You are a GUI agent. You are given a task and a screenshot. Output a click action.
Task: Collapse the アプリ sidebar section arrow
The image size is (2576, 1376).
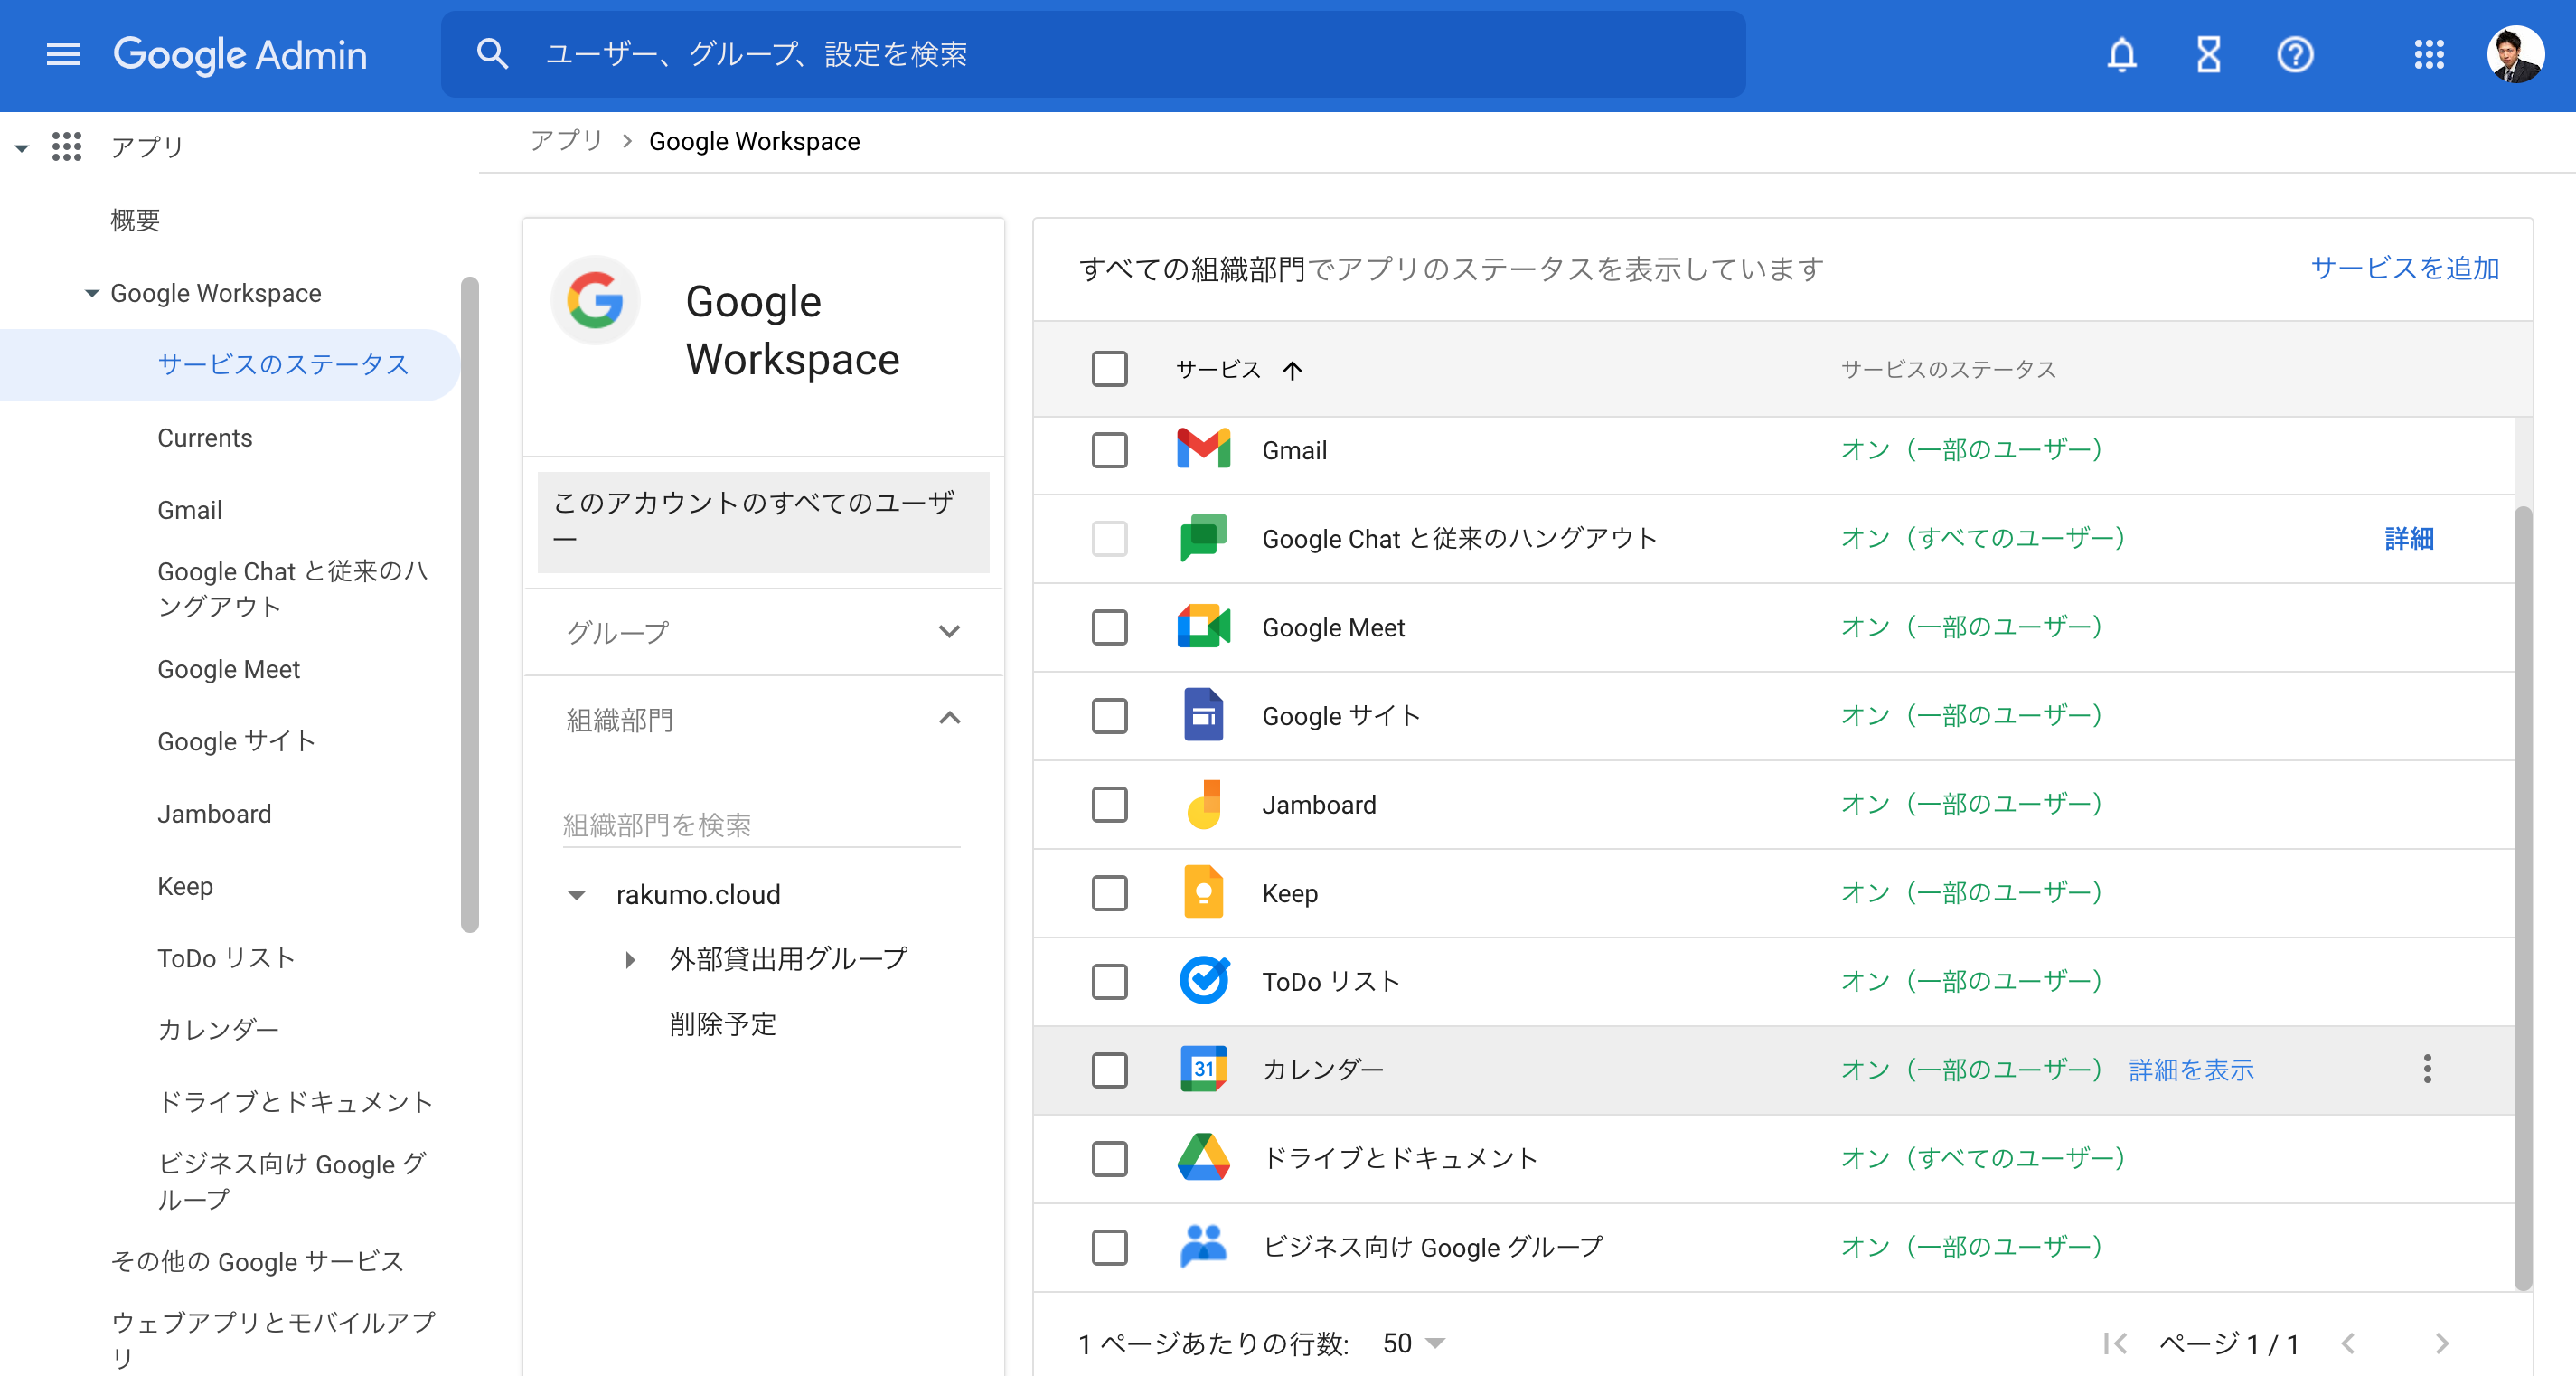point(21,148)
